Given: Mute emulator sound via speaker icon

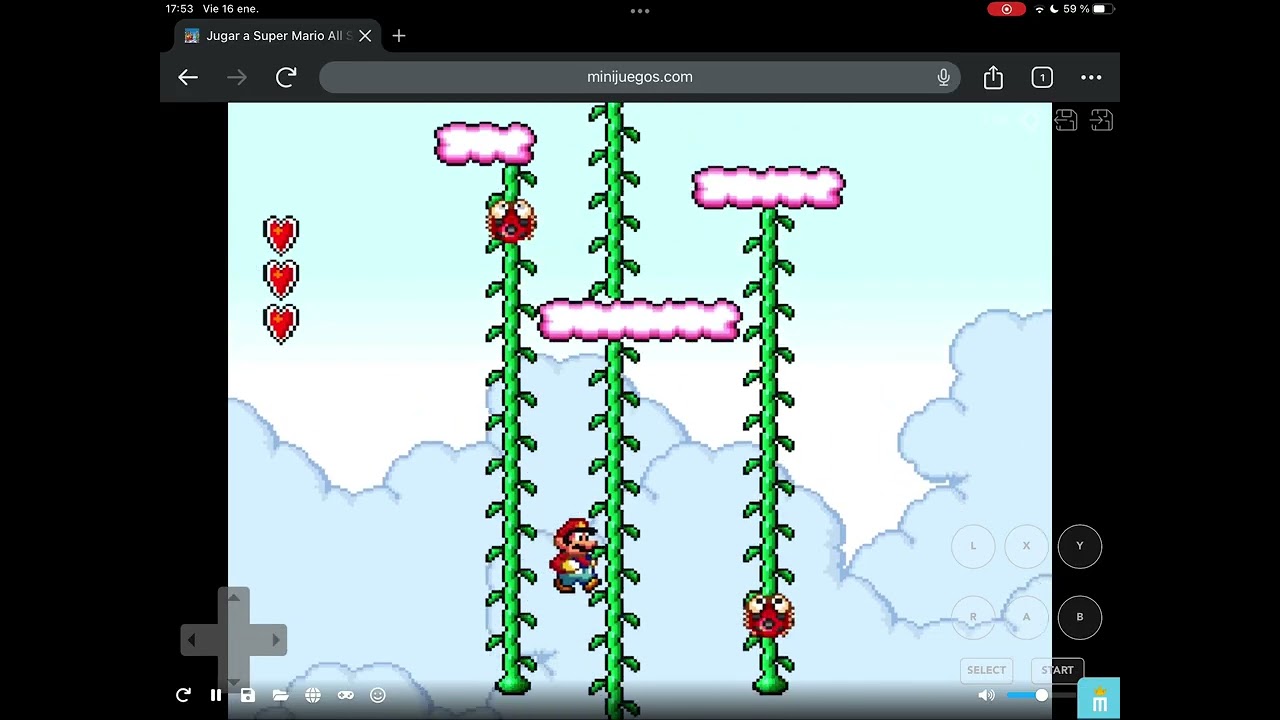Looking at the screenshot, I should pyautogui.click(x=986, y=695).
